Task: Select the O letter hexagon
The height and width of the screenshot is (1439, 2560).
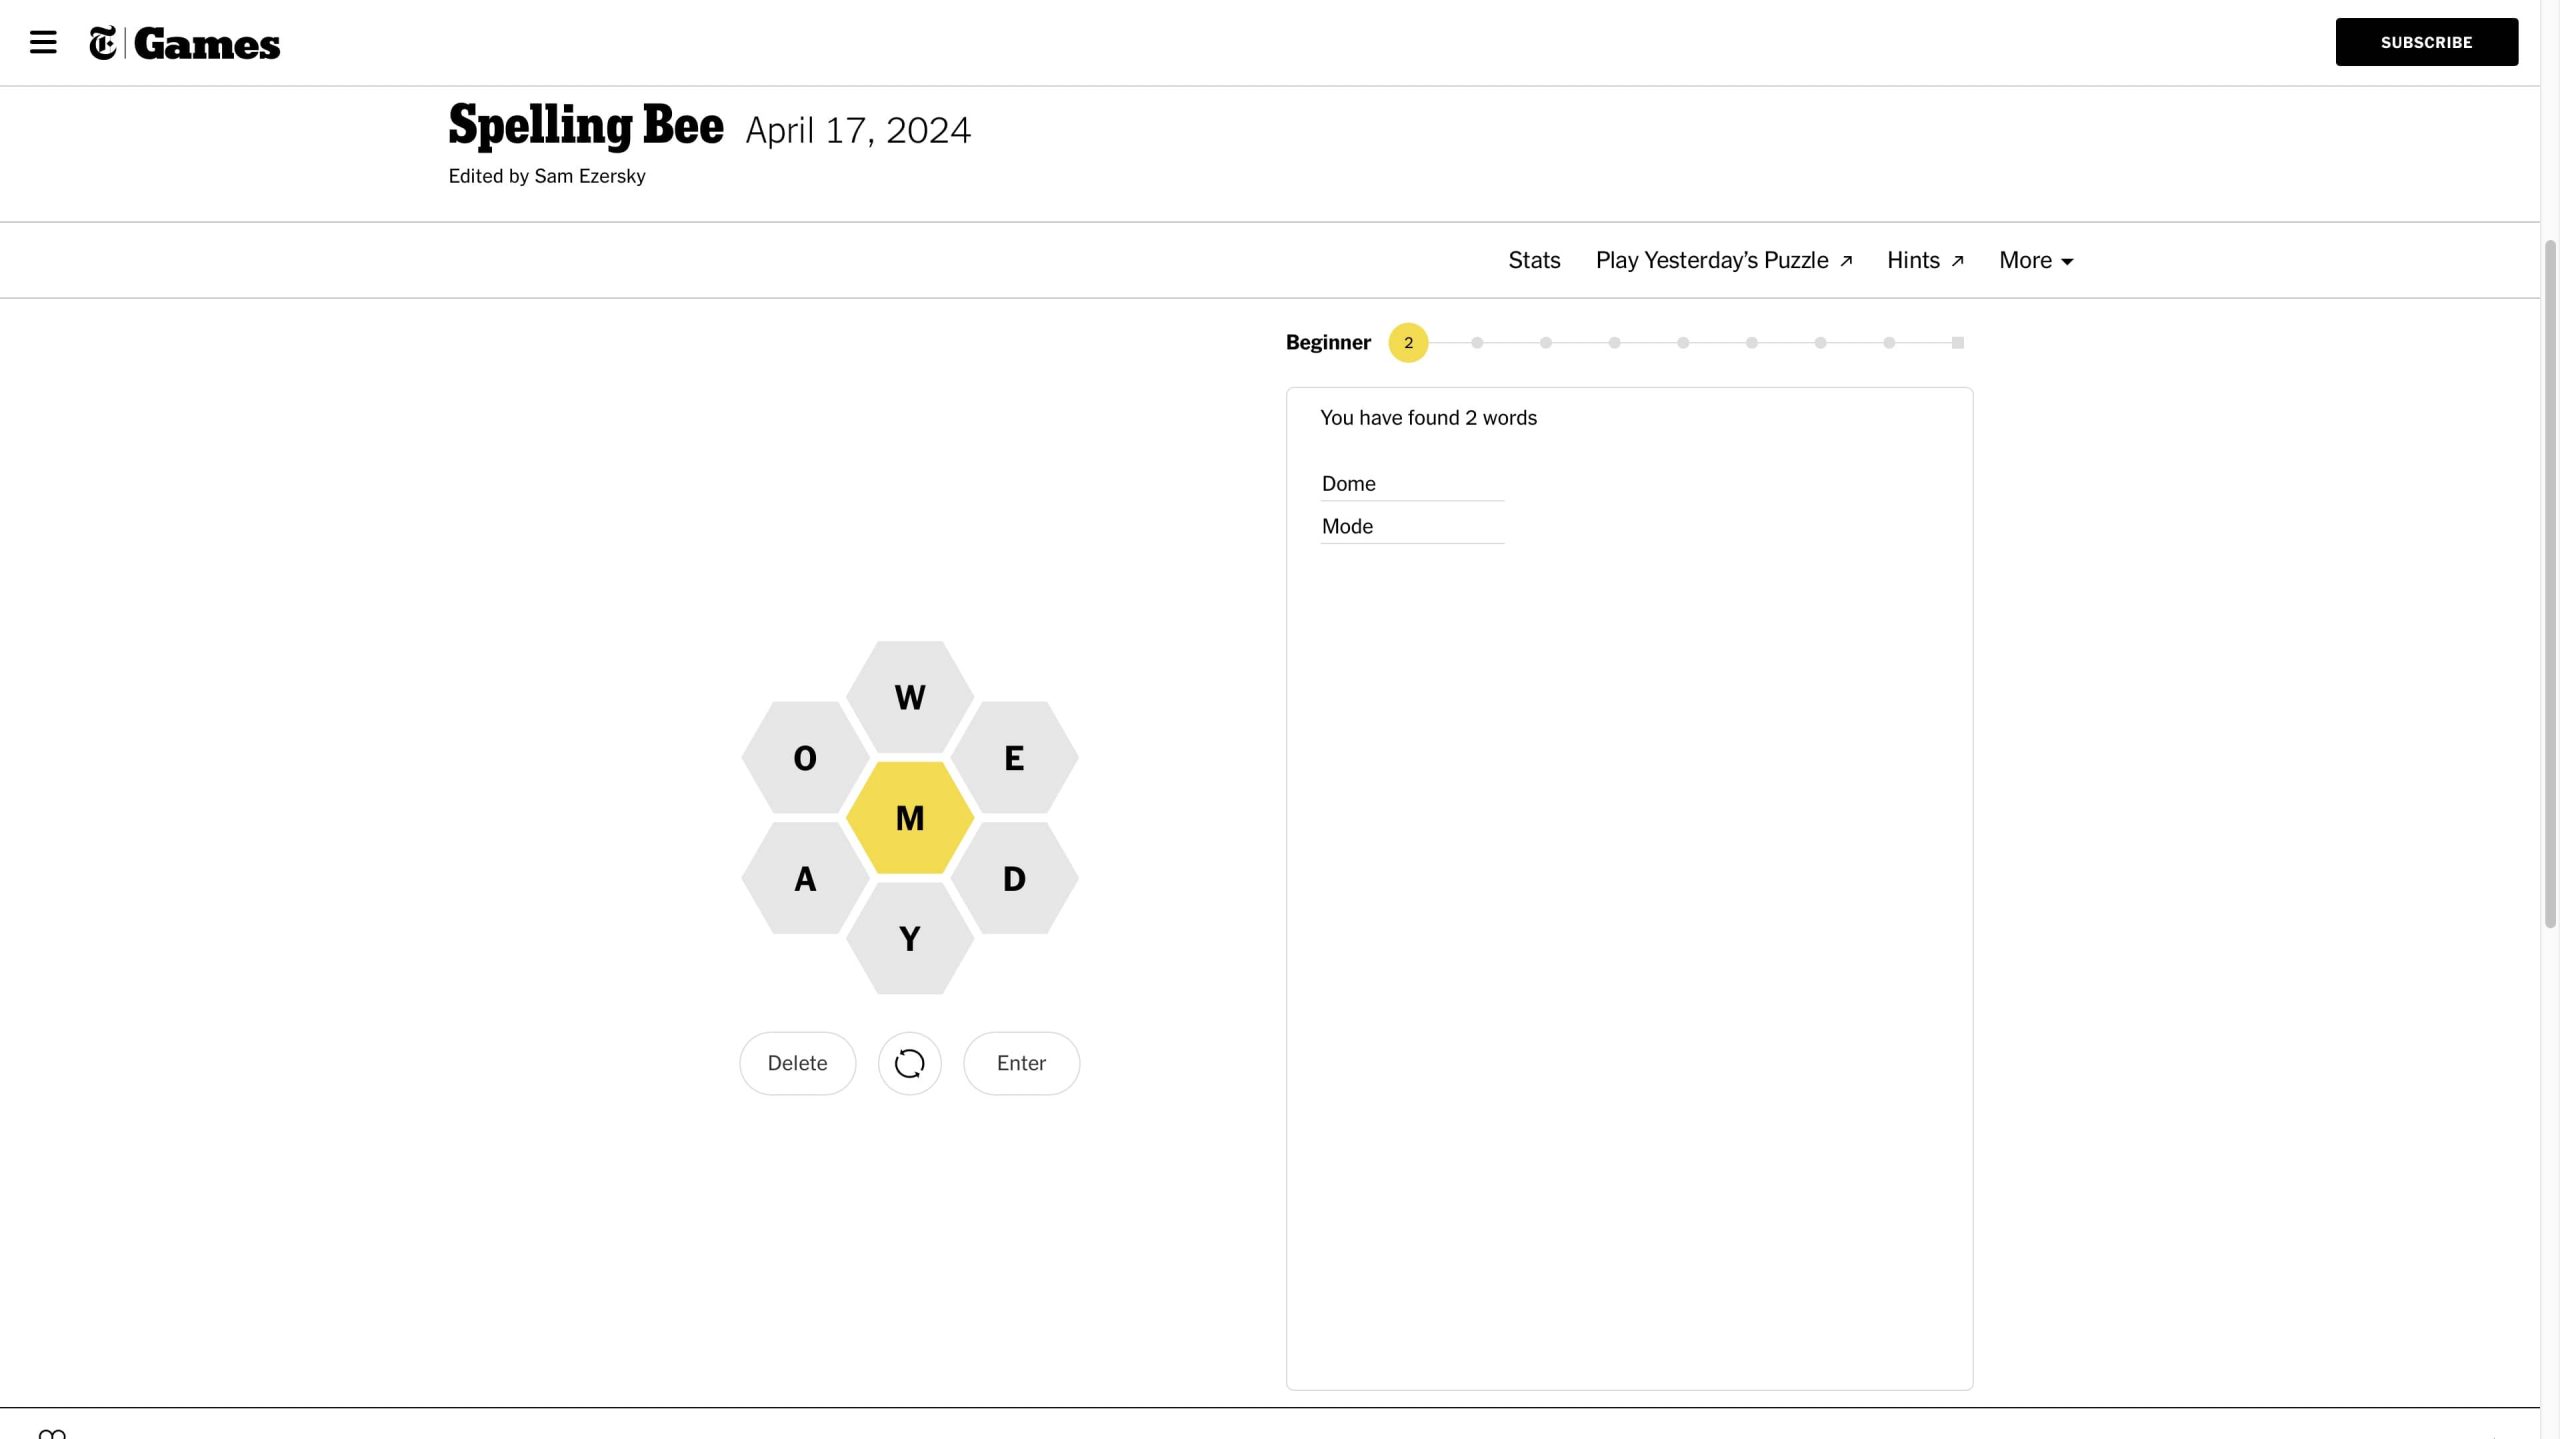Action: [805, 758]
